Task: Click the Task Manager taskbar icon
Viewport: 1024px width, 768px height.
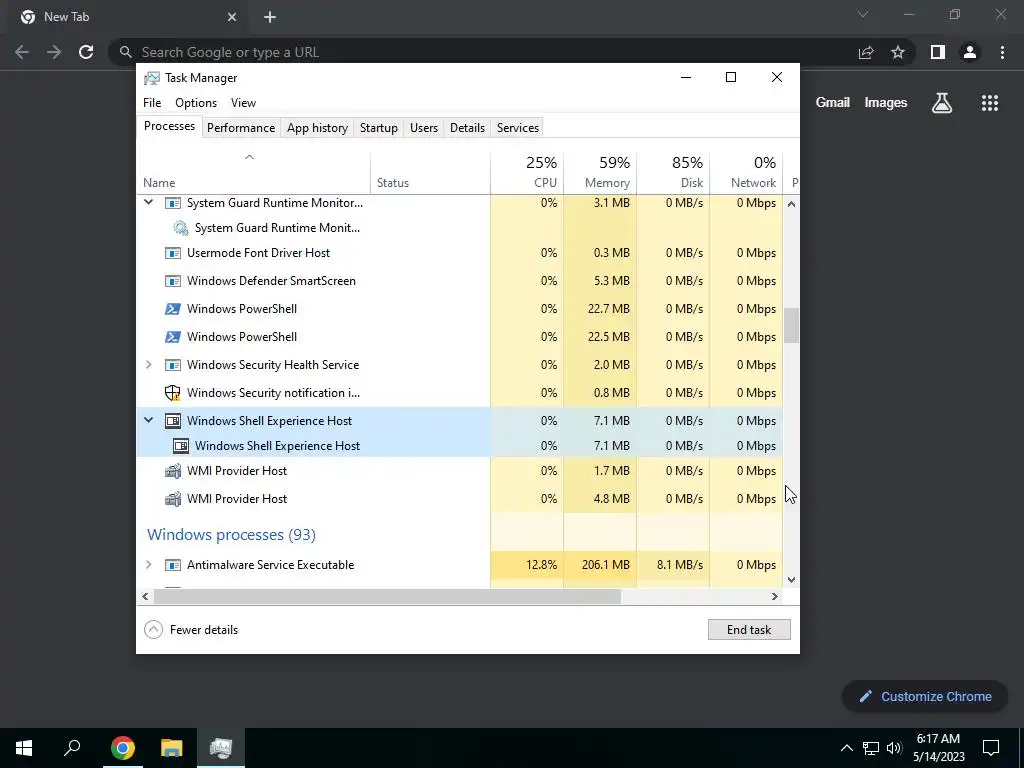Action: point(221,748)
